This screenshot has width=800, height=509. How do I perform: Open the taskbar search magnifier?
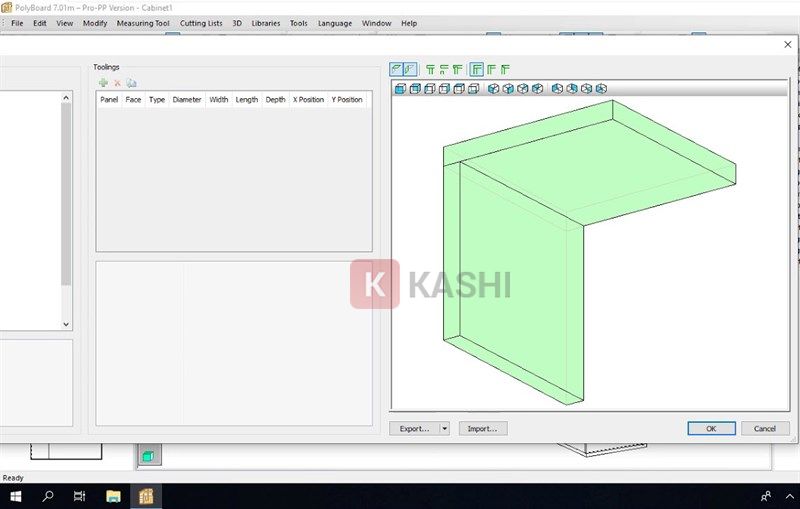48,496
